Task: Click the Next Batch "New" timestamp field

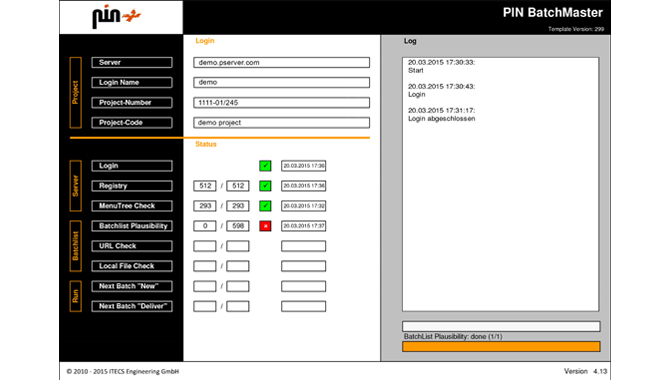Action: pos(303,286)
